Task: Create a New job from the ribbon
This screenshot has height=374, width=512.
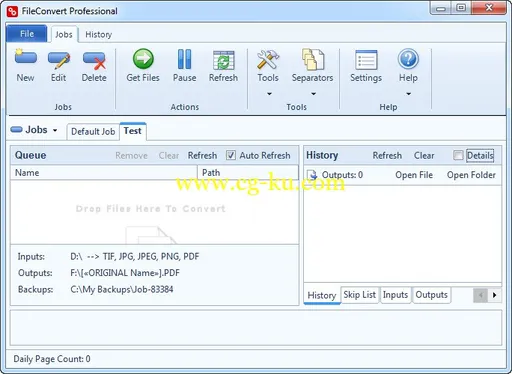Action: click(x=25, y=66)
